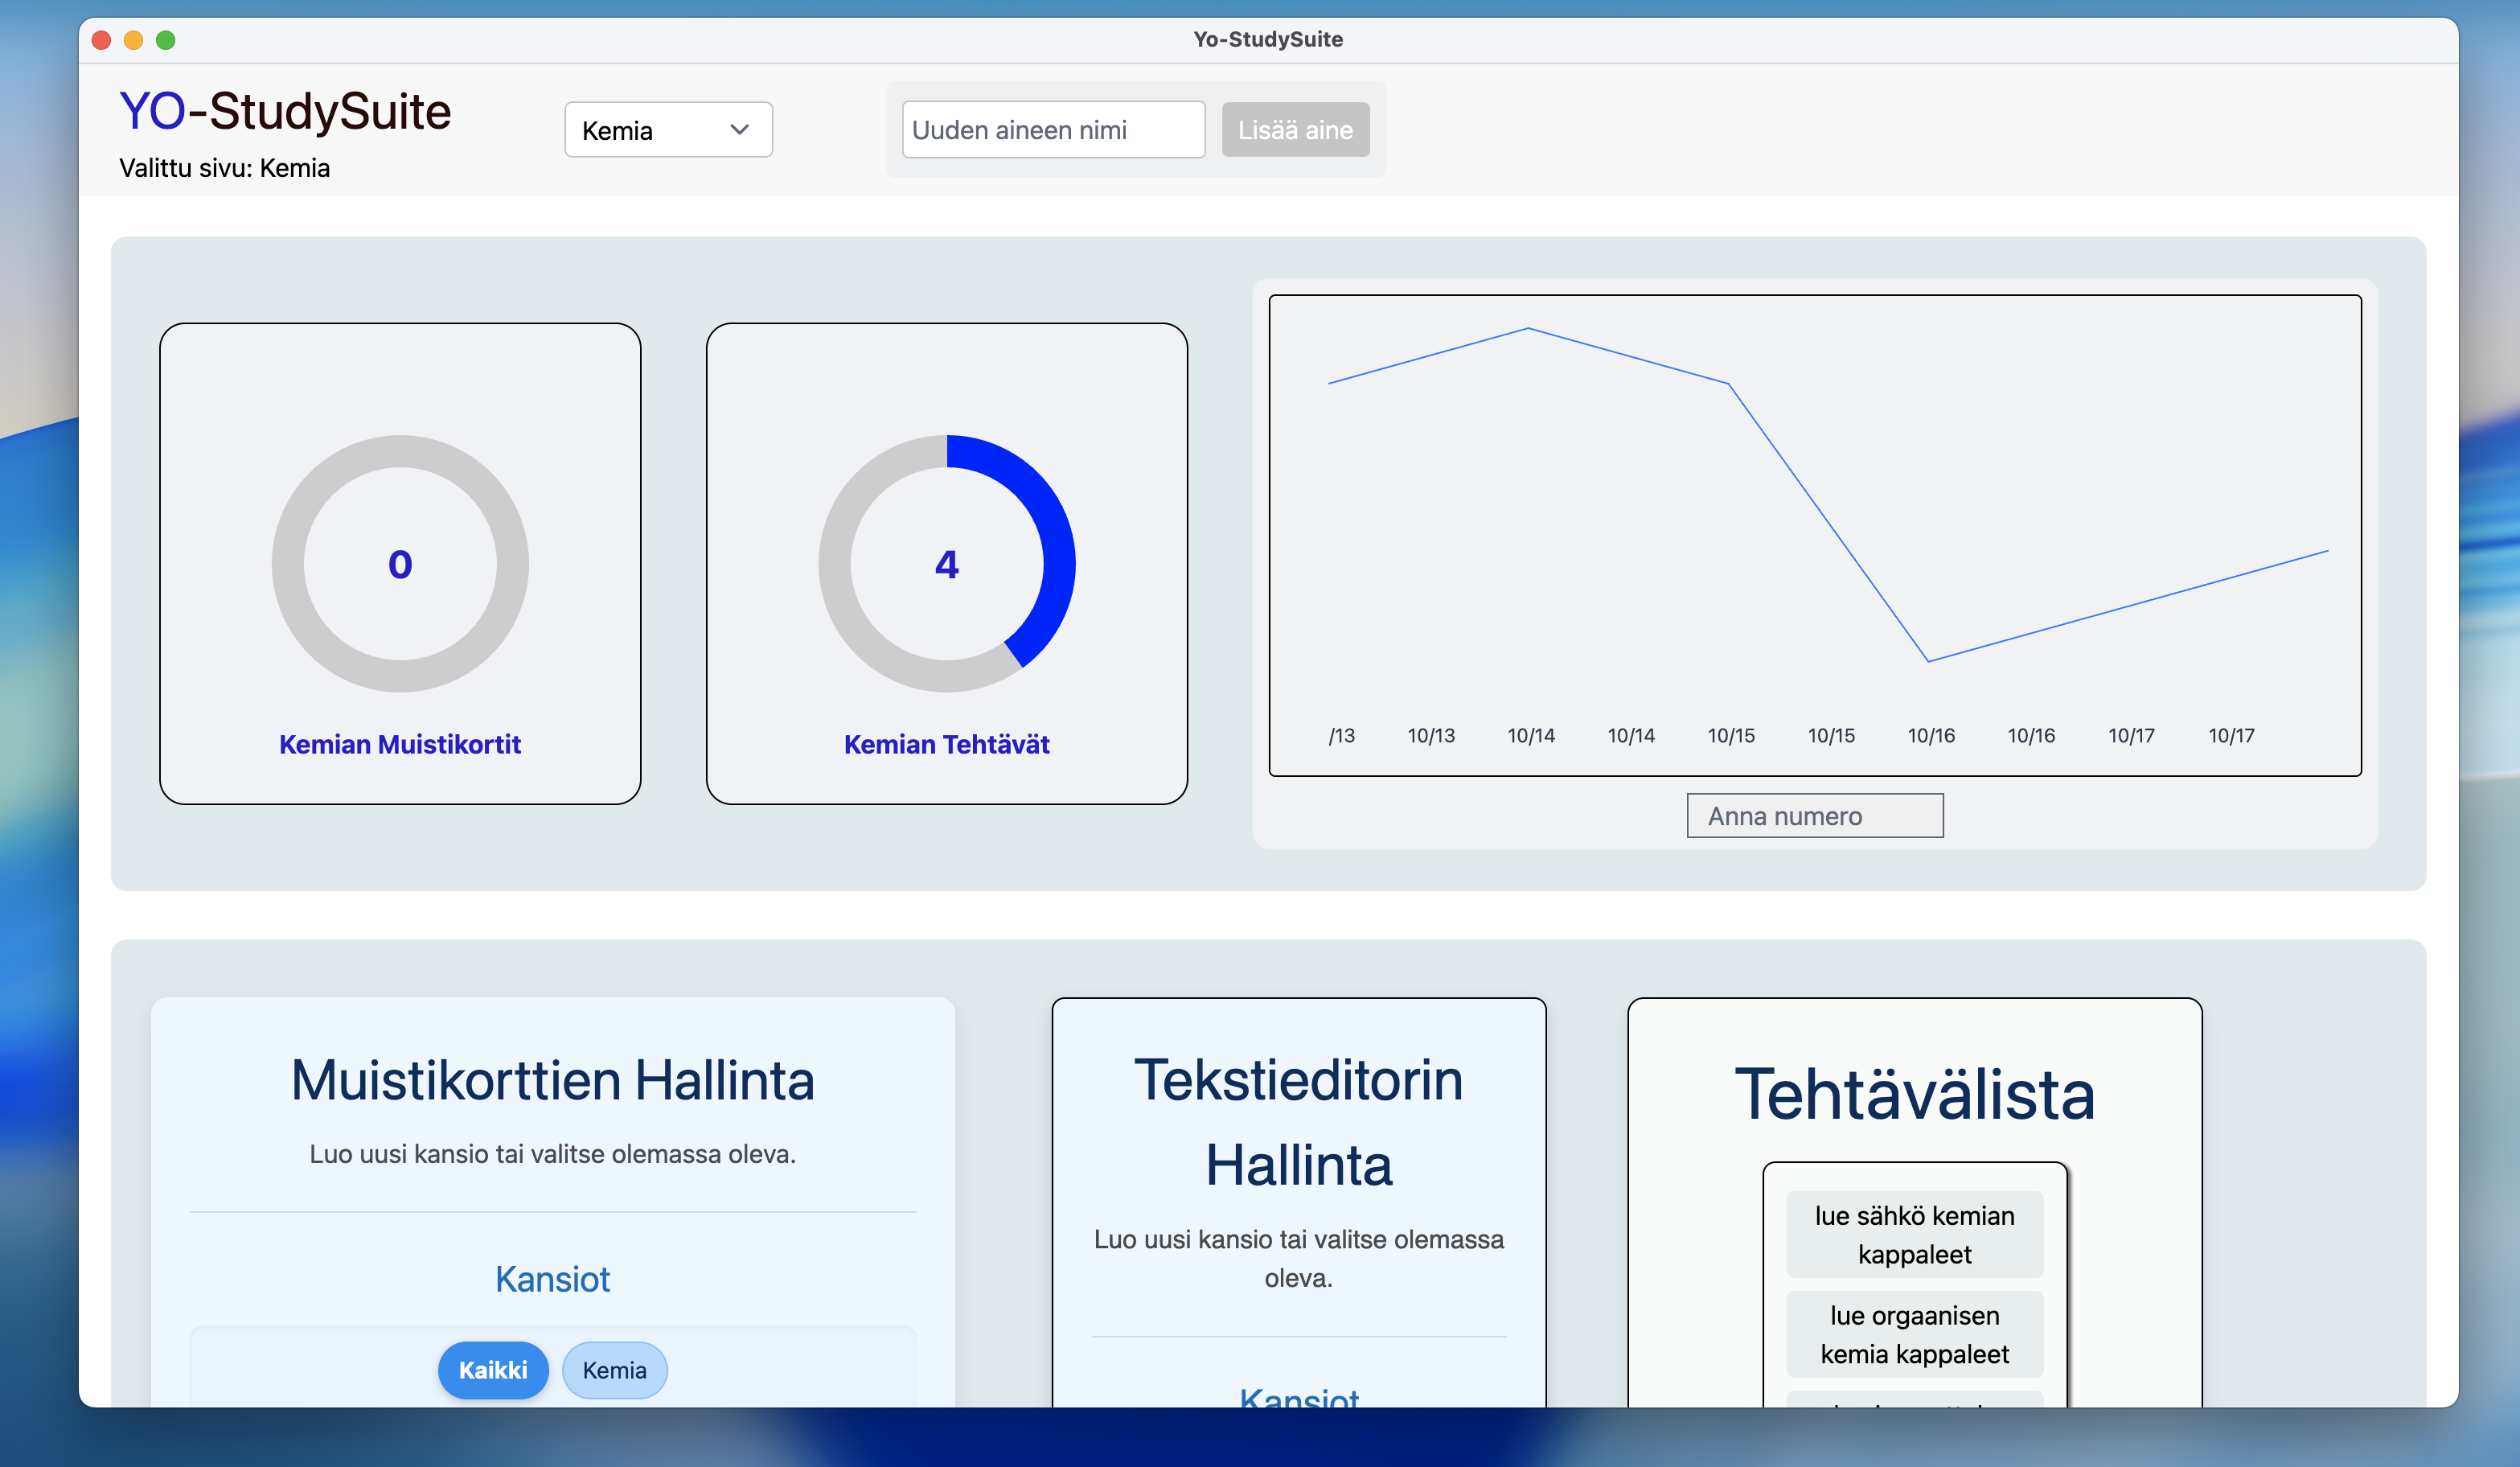Image resolution: width=2520 pixels, height=1467 pixels.
Task: Click the task 'lue sähkö kemian kappaleet'
Action: point(1914,1234)
